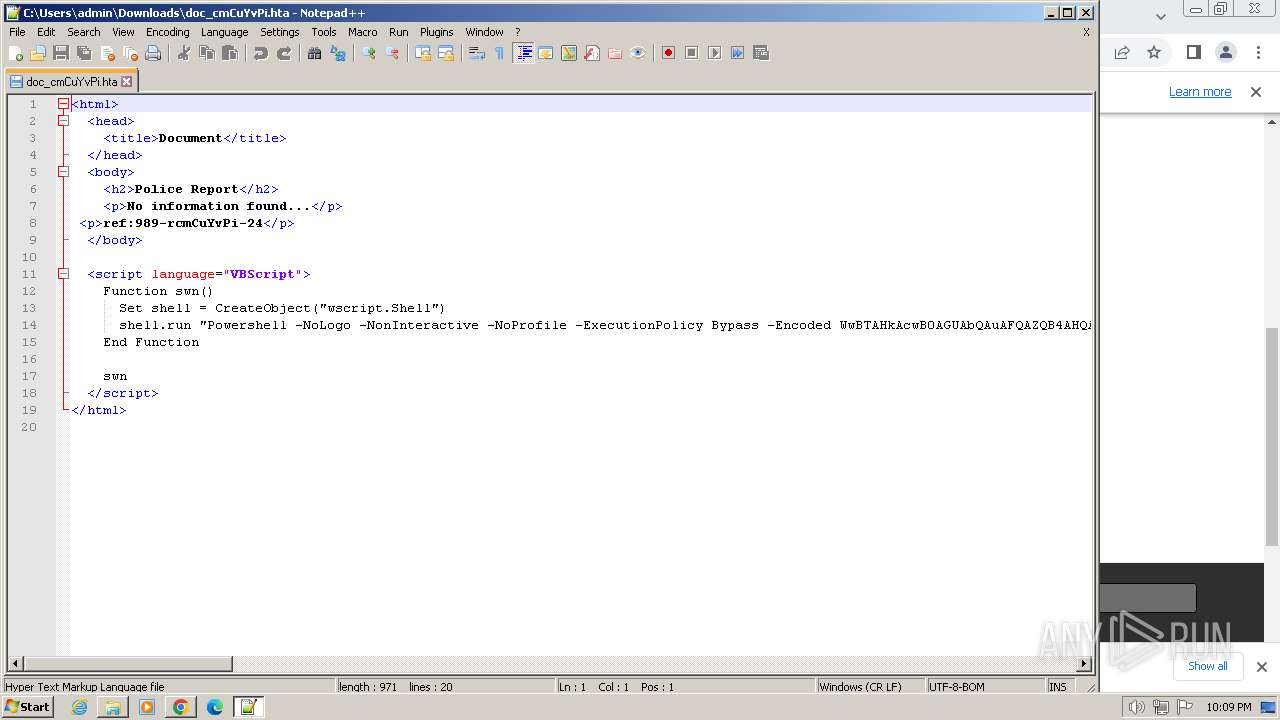Collapse the head block fold marker
Viewport: 1280px width, 720px height.
click(63, 121)
